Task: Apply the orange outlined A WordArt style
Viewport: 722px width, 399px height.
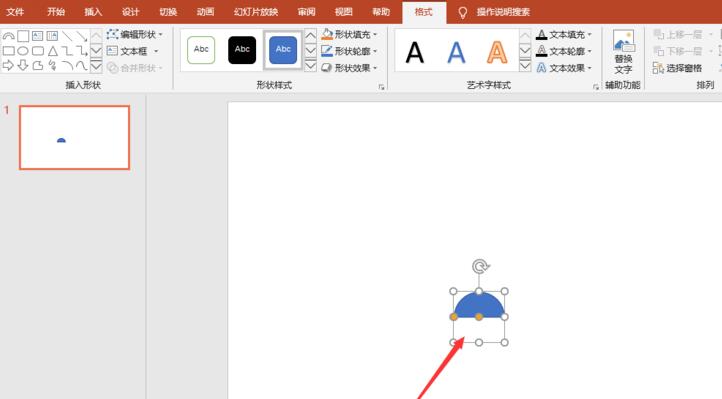Action: 497,52
